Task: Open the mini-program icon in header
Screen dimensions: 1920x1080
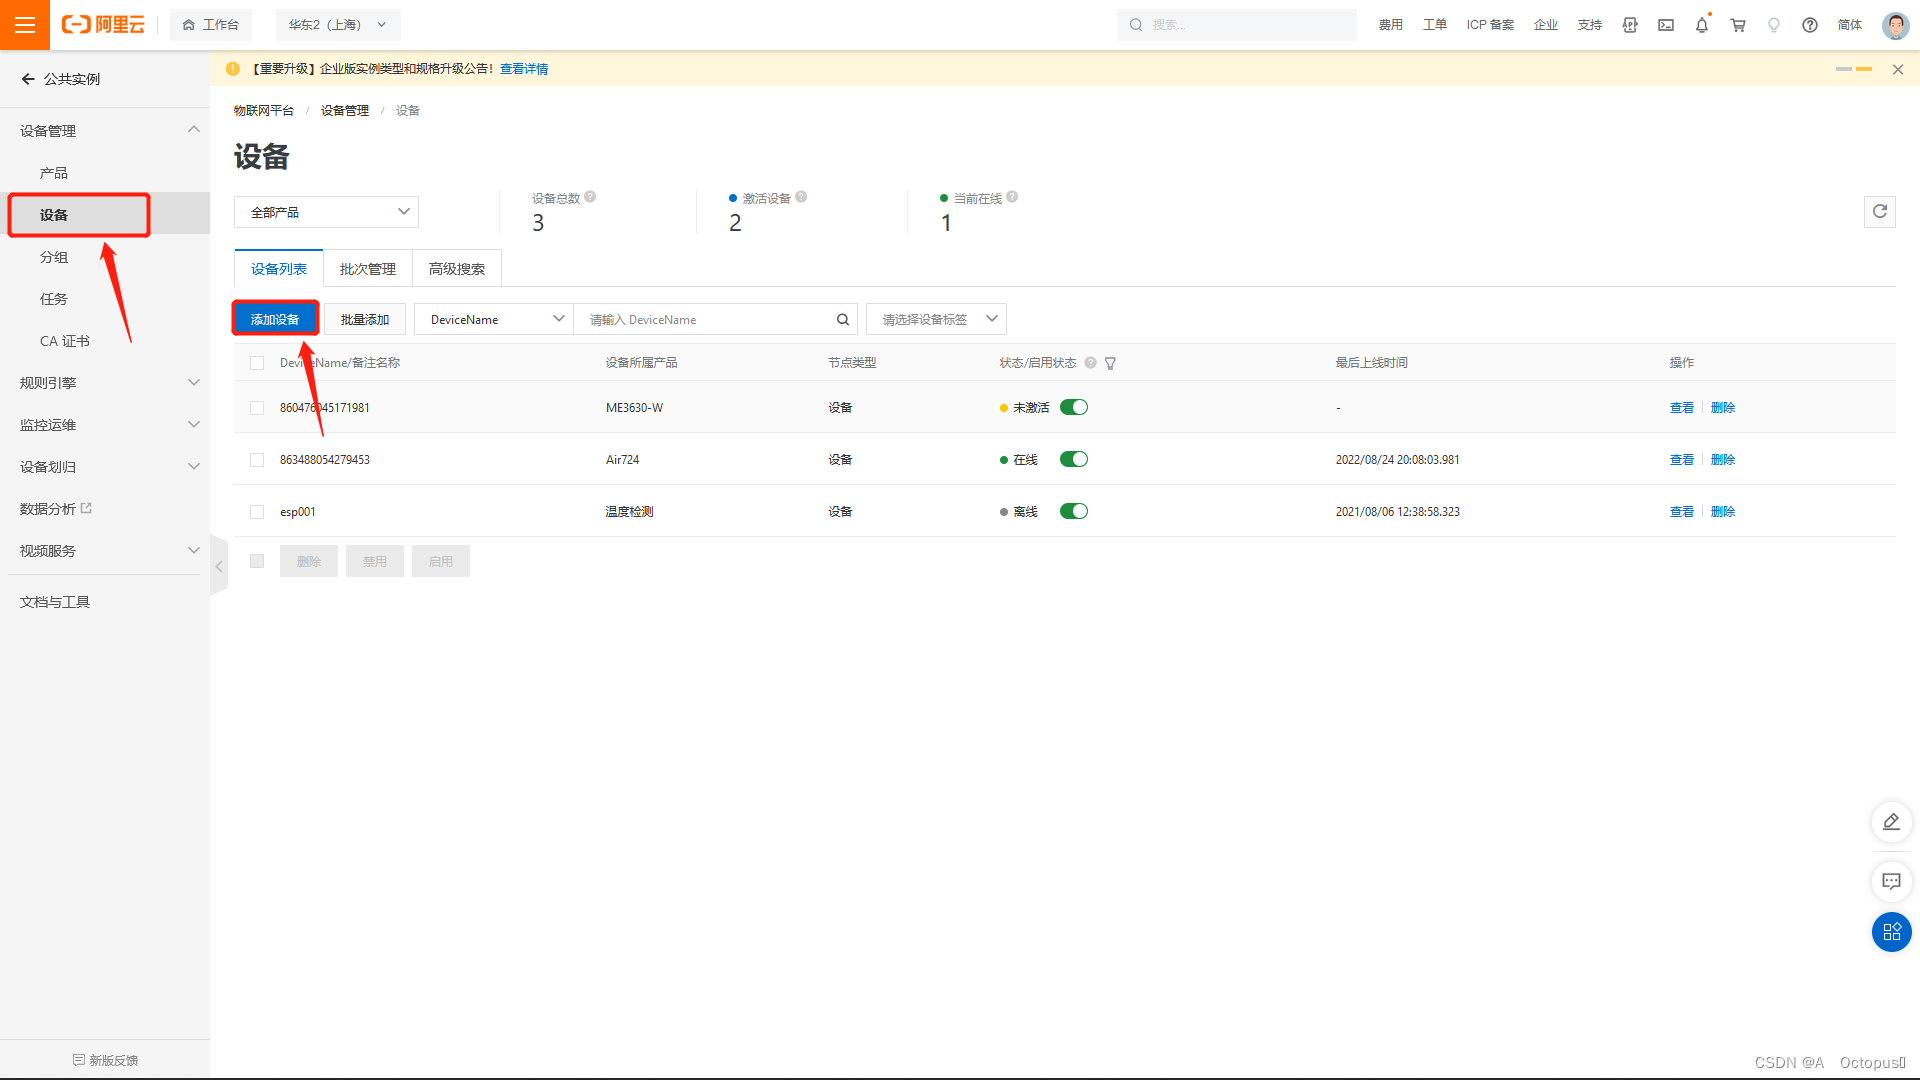Action: [x=1630, y=25]
